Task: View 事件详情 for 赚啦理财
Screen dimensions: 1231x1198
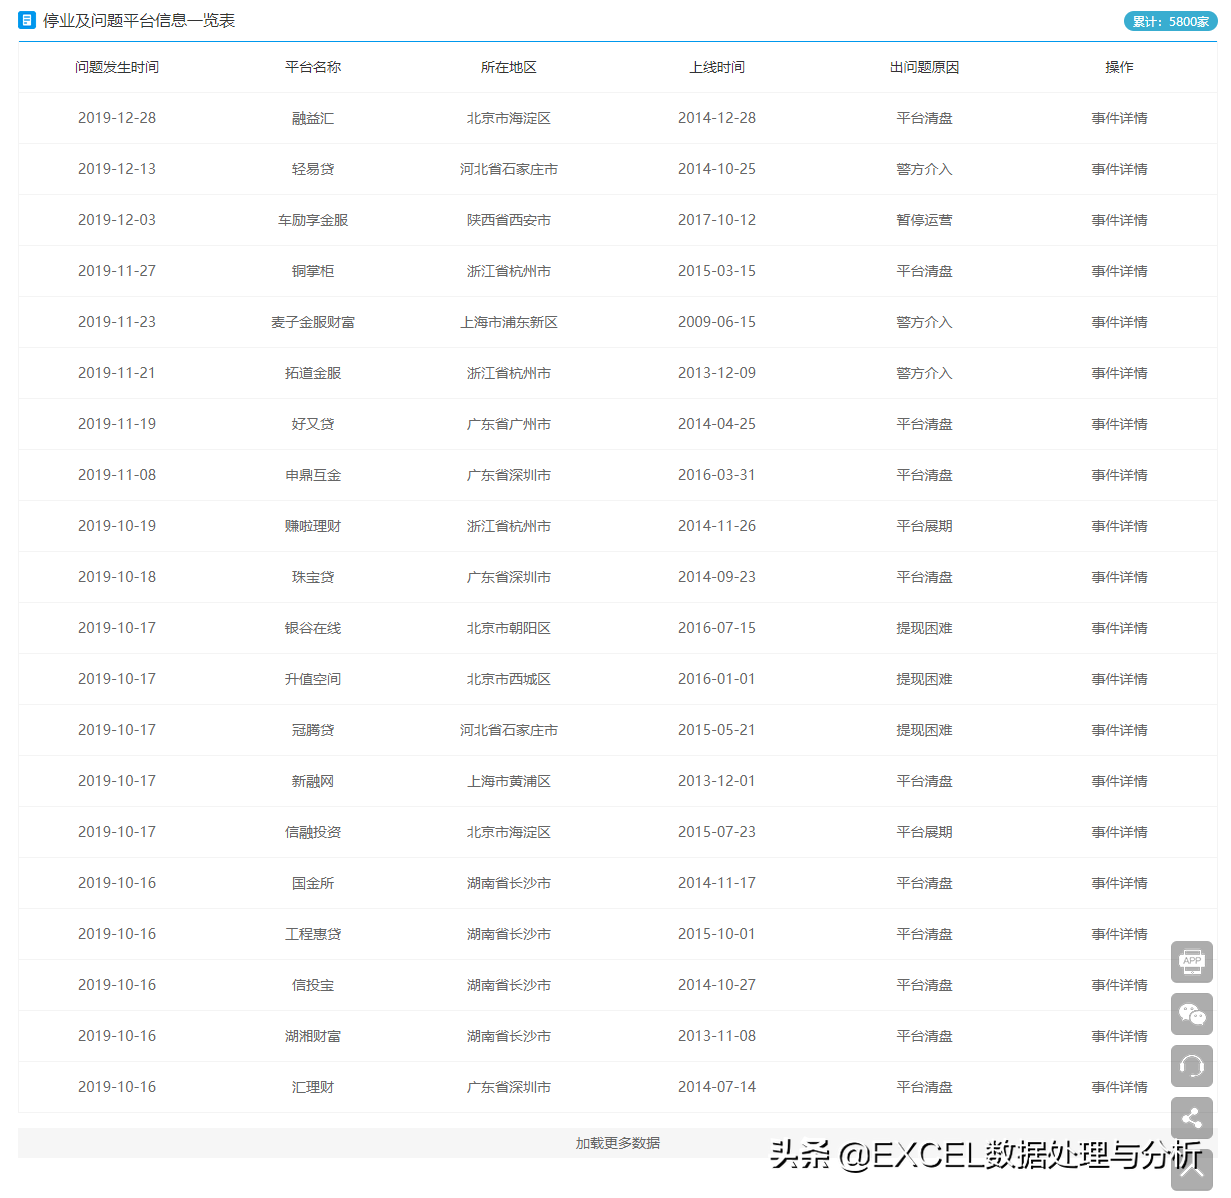Action: click(1119, 526)
